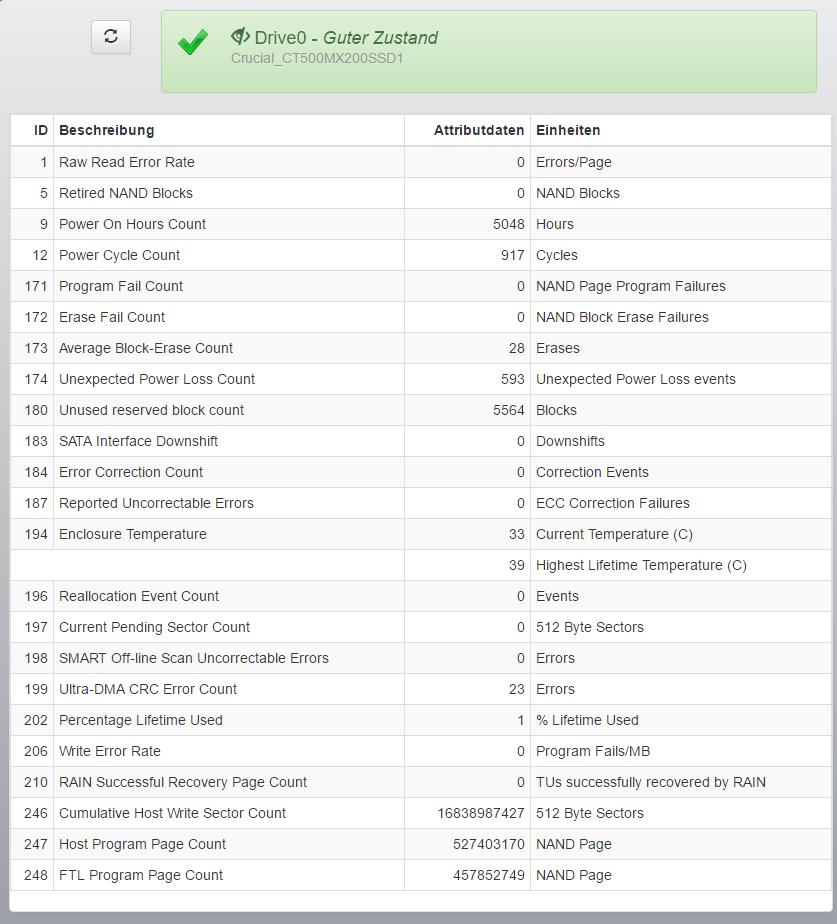Click the Crucial_CT500MX200SSD1 model name

click(x=317, y=58)
